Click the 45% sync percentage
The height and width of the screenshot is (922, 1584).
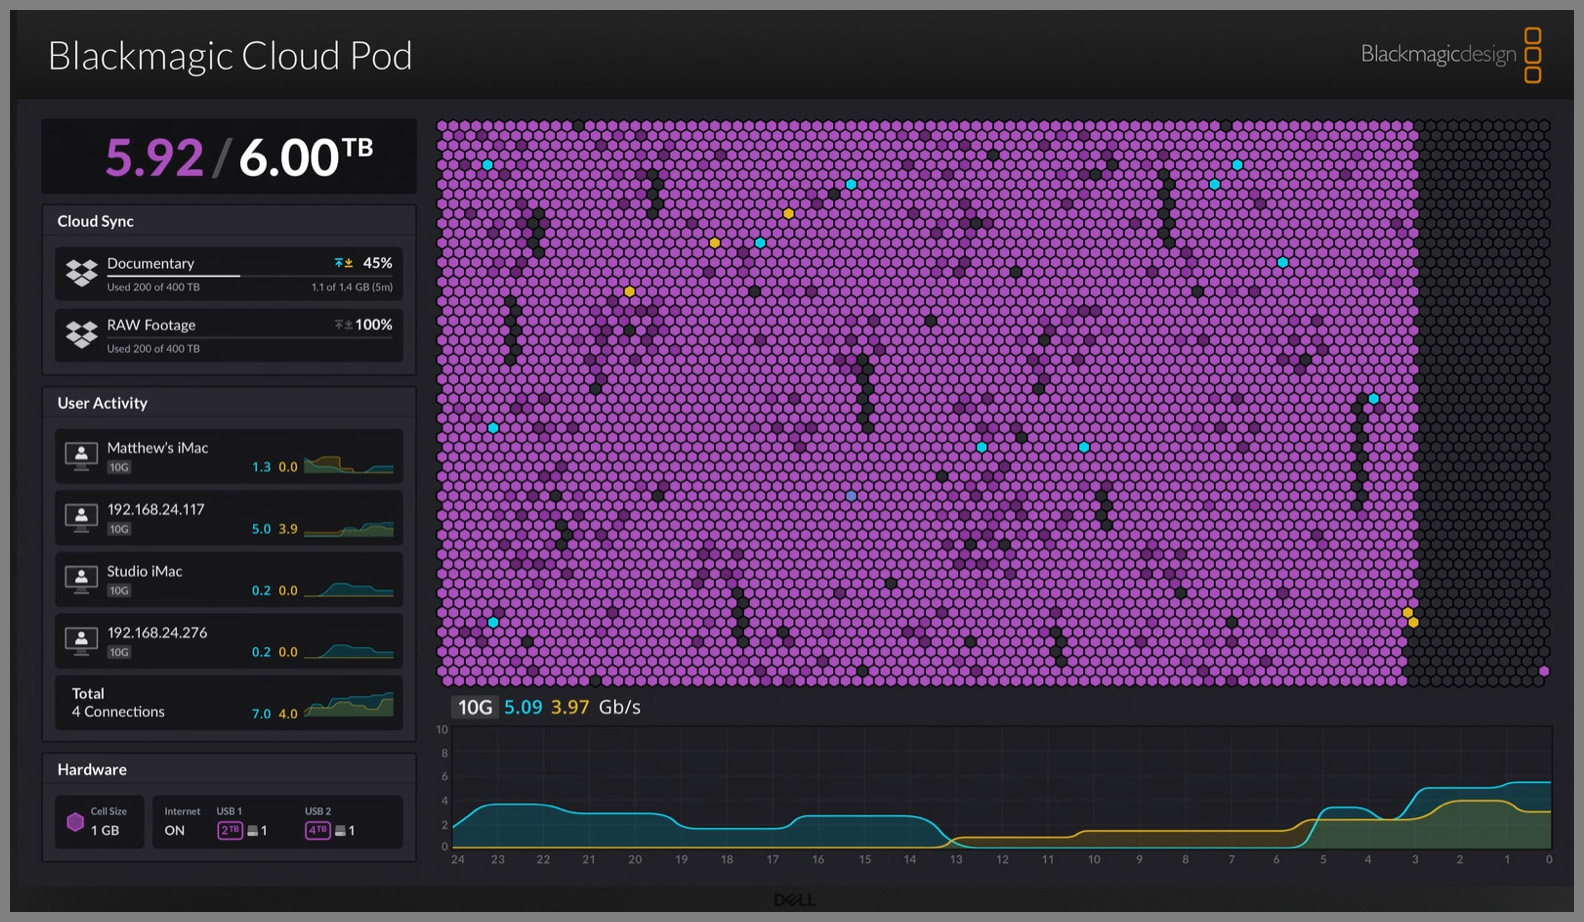click(377, 263)
